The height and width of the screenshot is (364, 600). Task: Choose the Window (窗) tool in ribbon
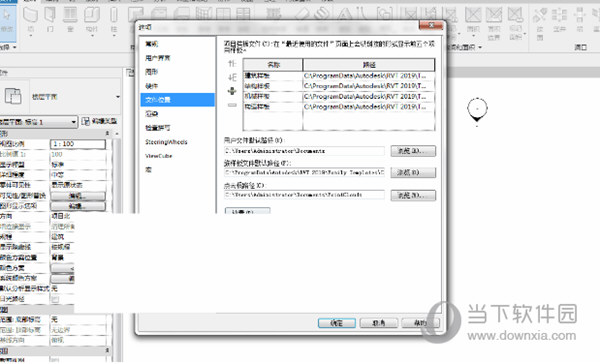click(x=70, y=19)
